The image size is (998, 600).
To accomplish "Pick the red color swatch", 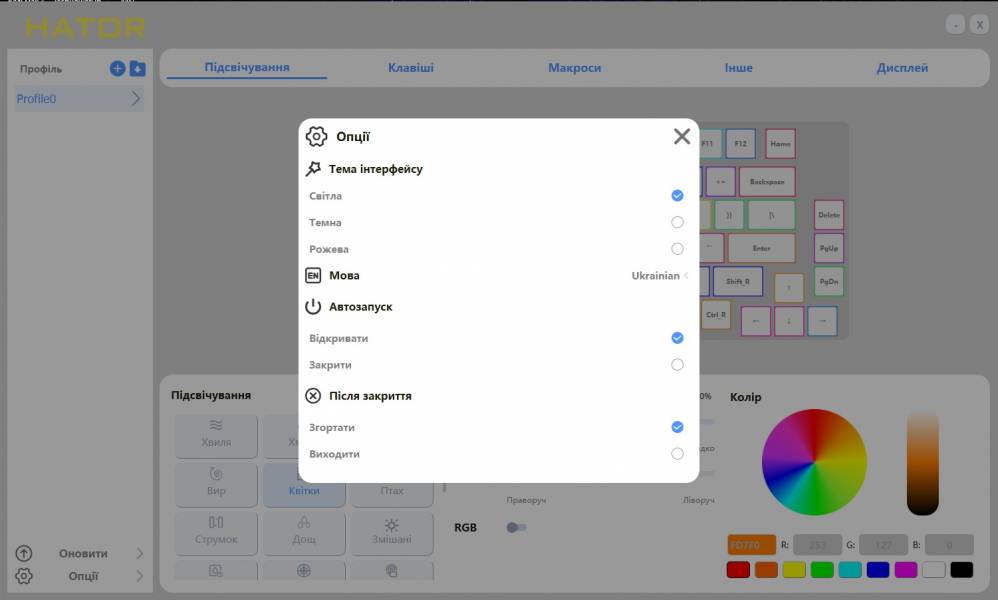I will pyautogui.click(x=738, y=570).
